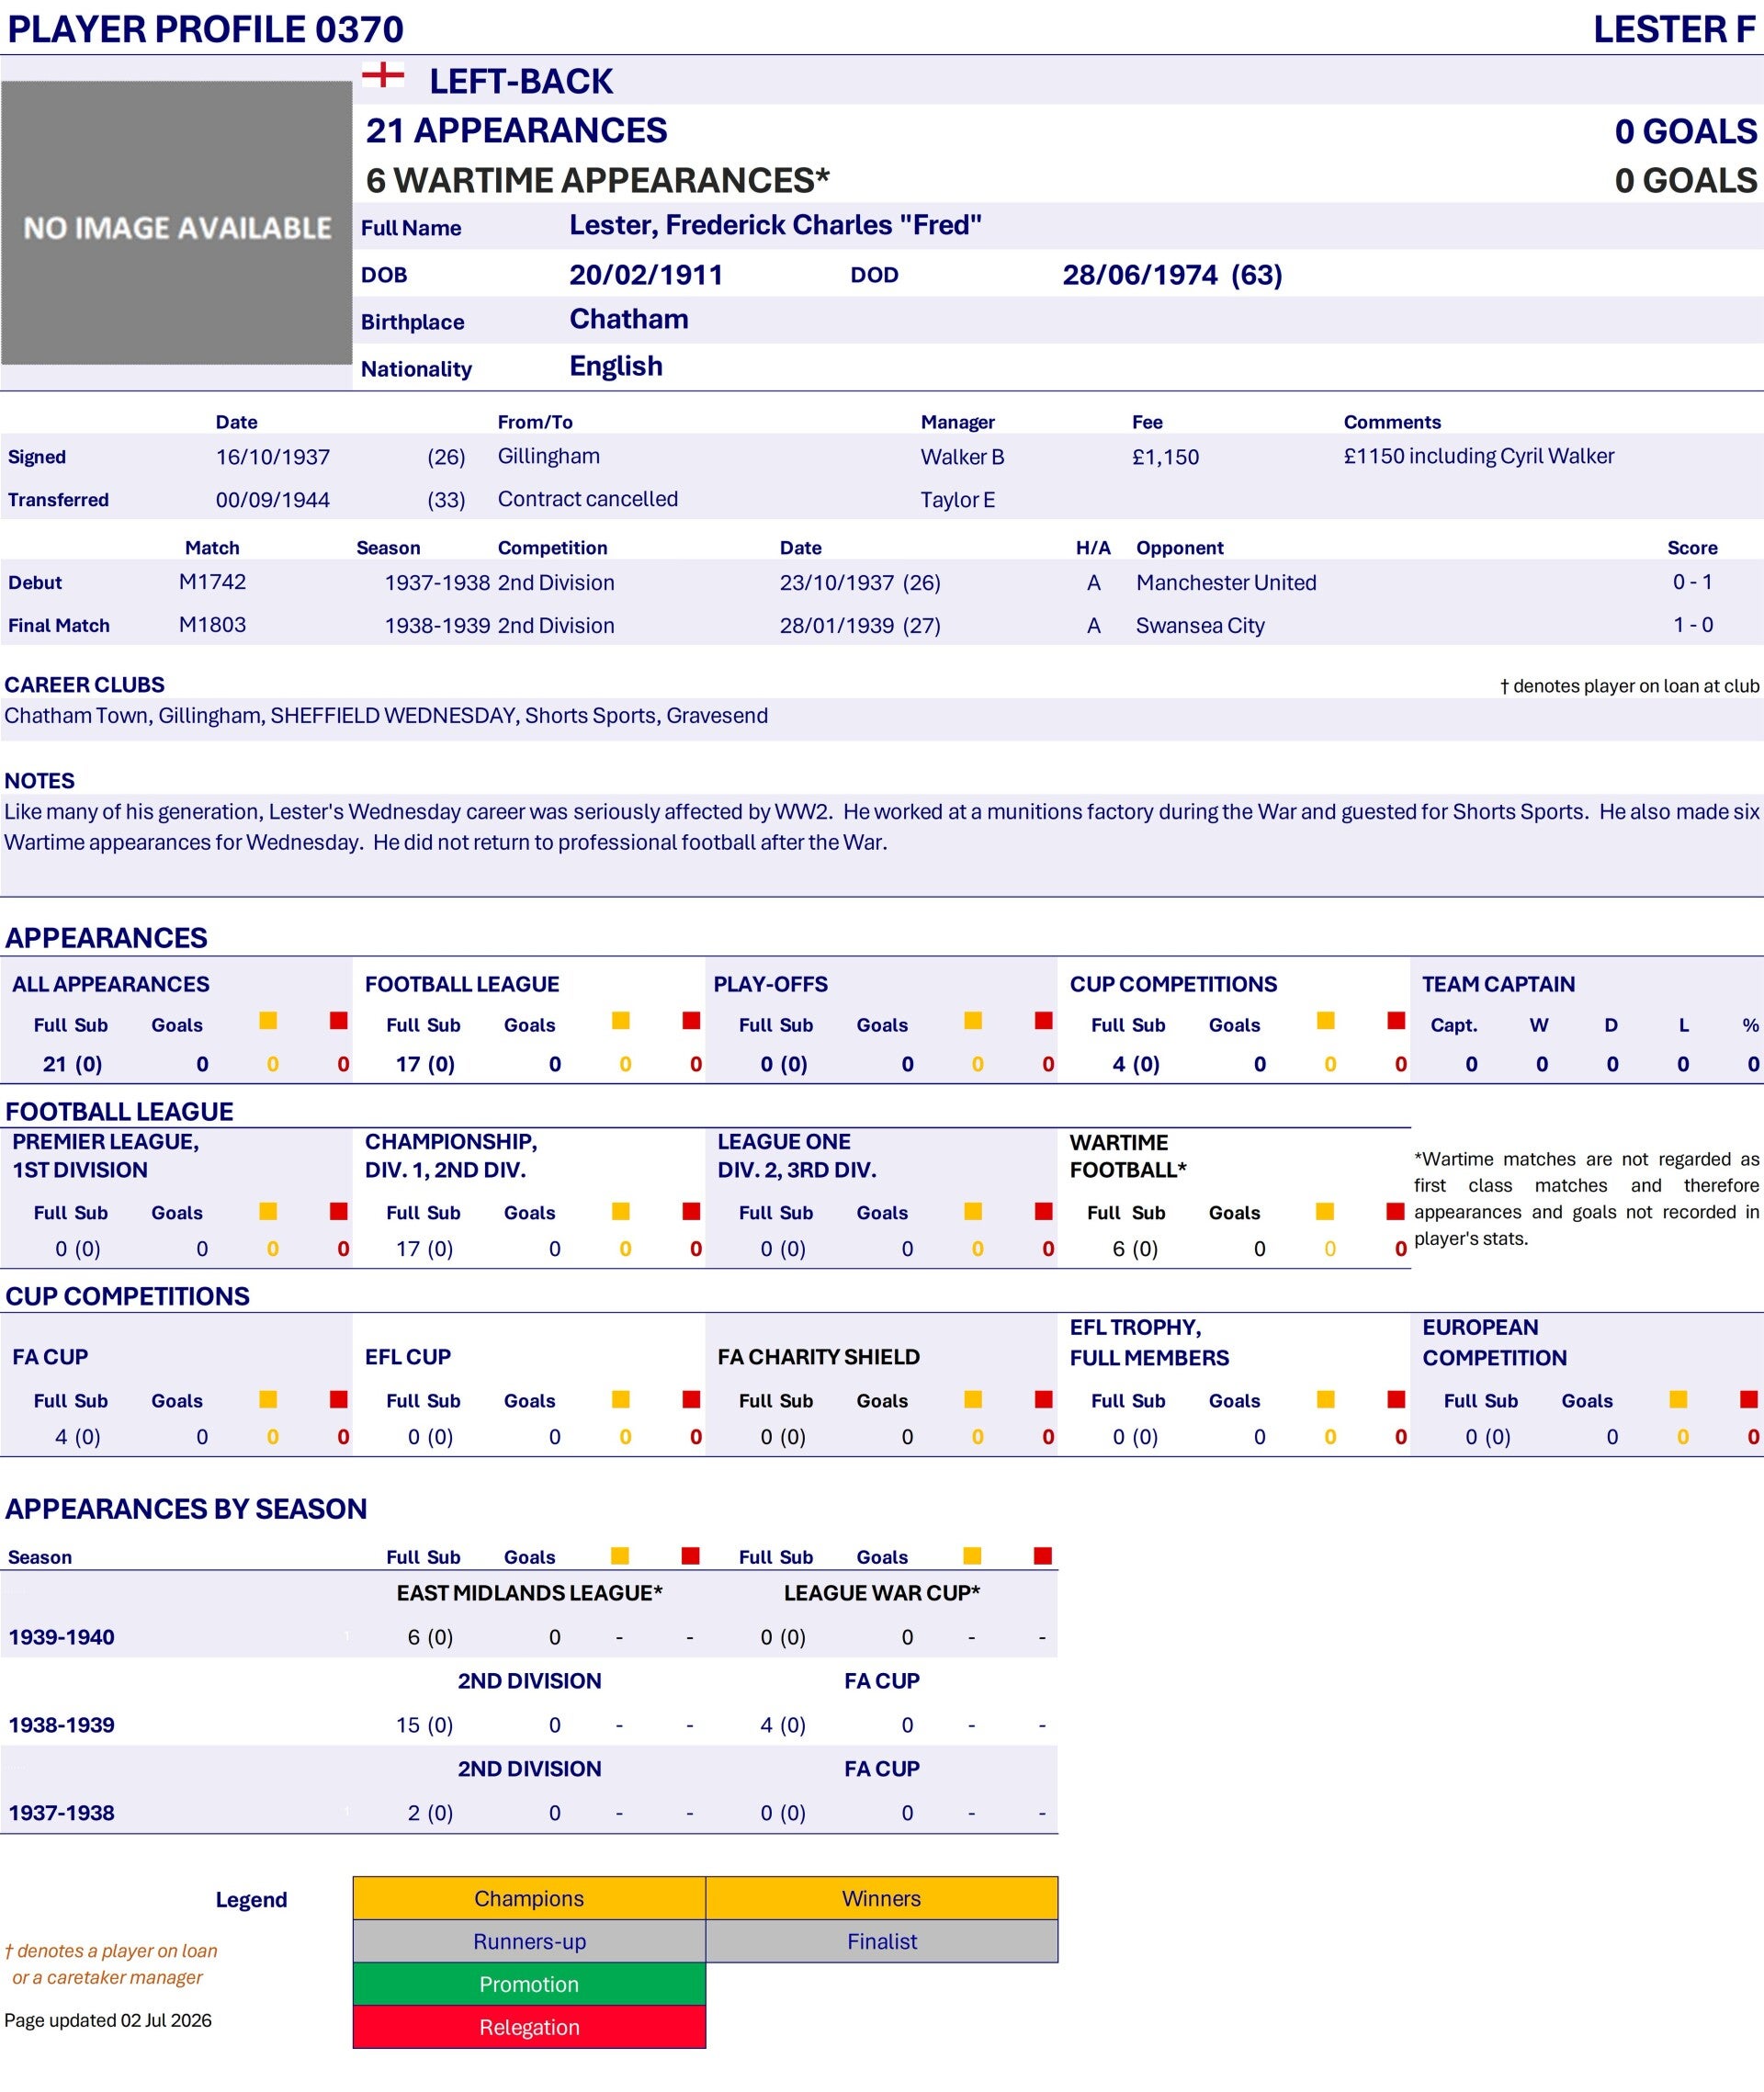
Task: Click the Champions gold legend swatch
Action: point(529,1898)
